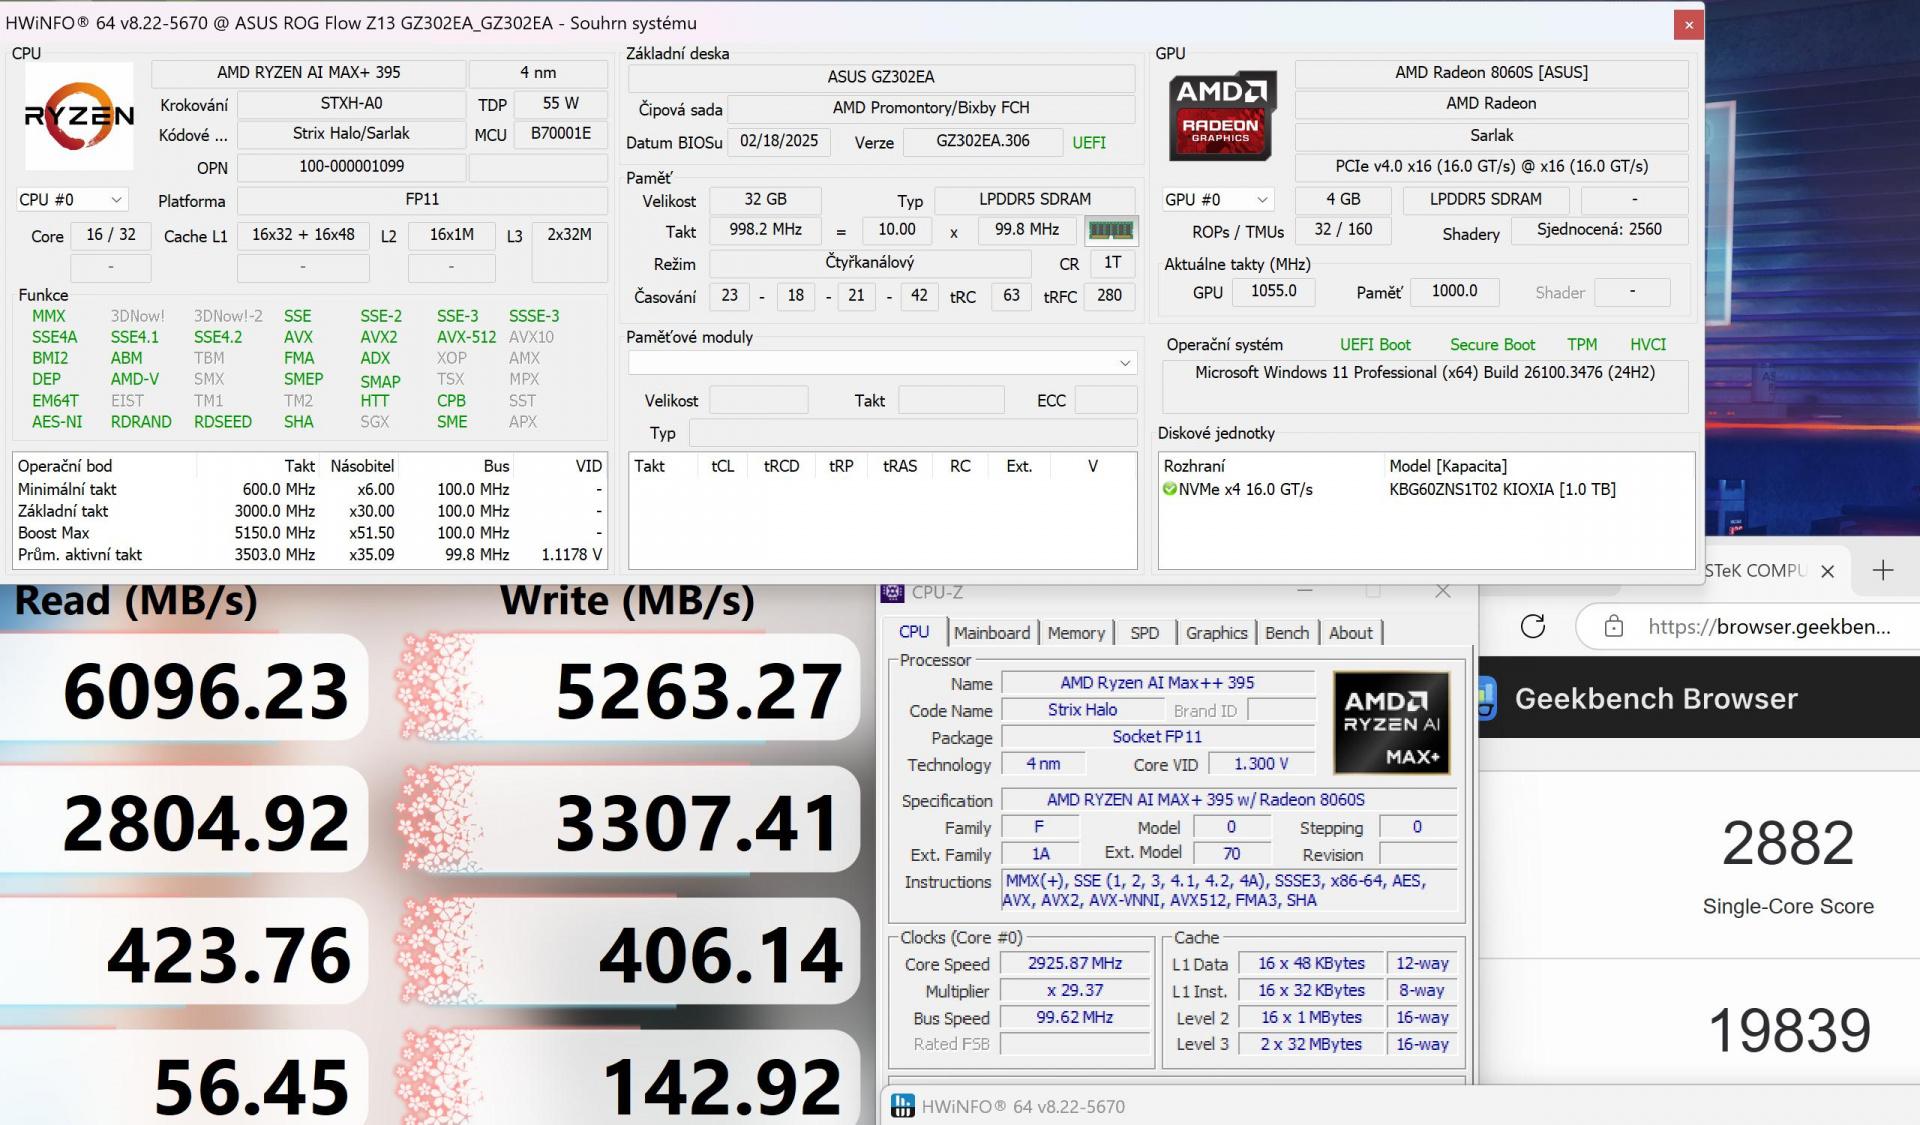
Task: Open the Bench tab in CPU-Z
Action: click(1287, 633)
